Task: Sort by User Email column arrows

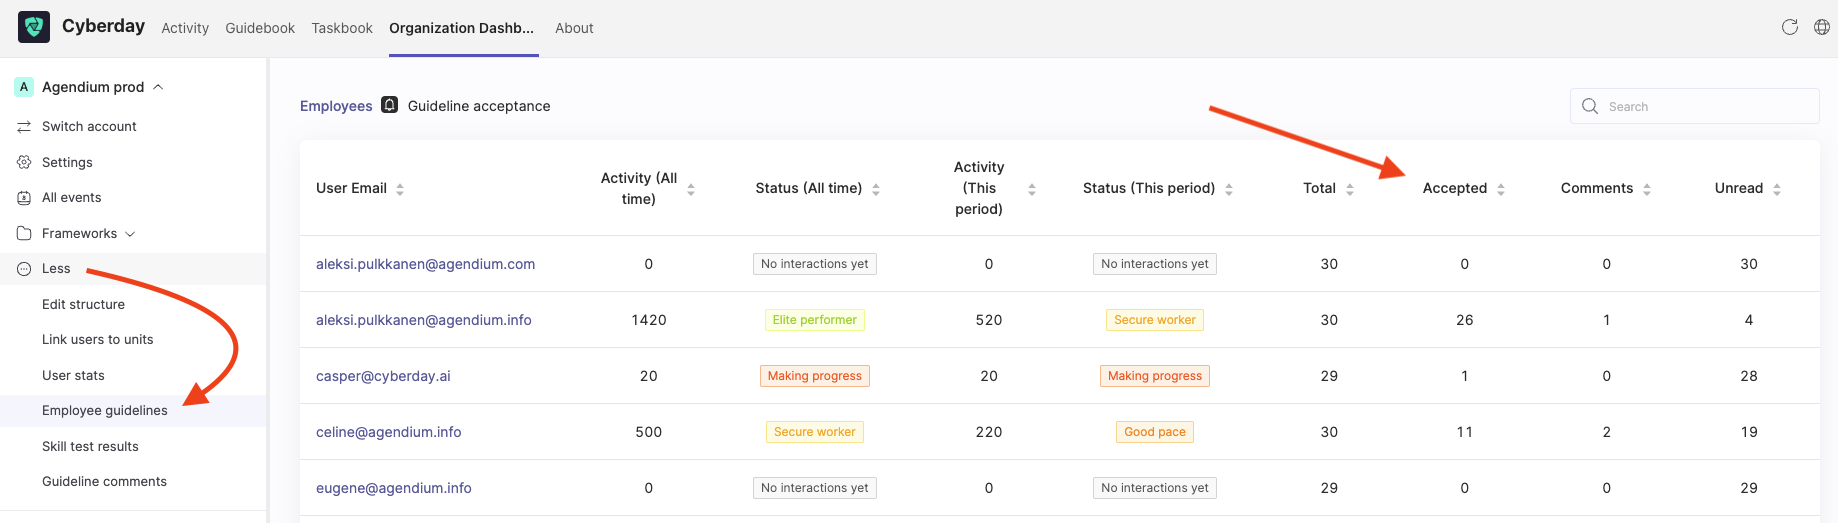Action: (400, 189)
